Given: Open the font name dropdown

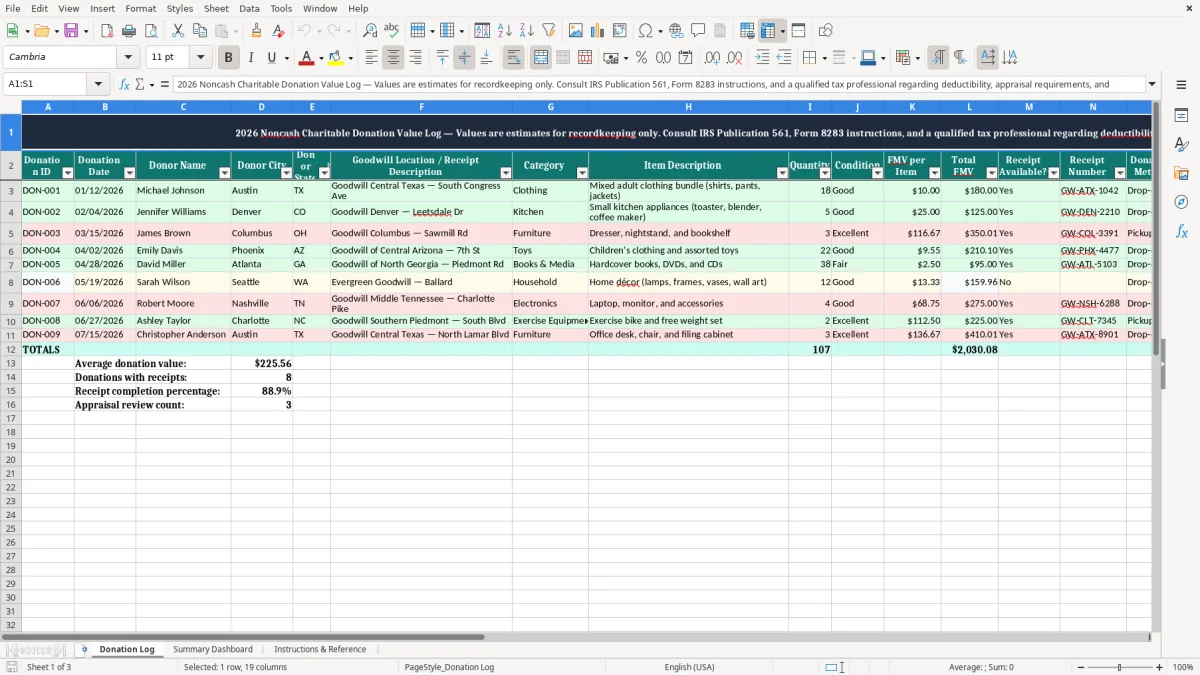Looking at the screenshot, I should pyautogui.click(x=128, y=58).
